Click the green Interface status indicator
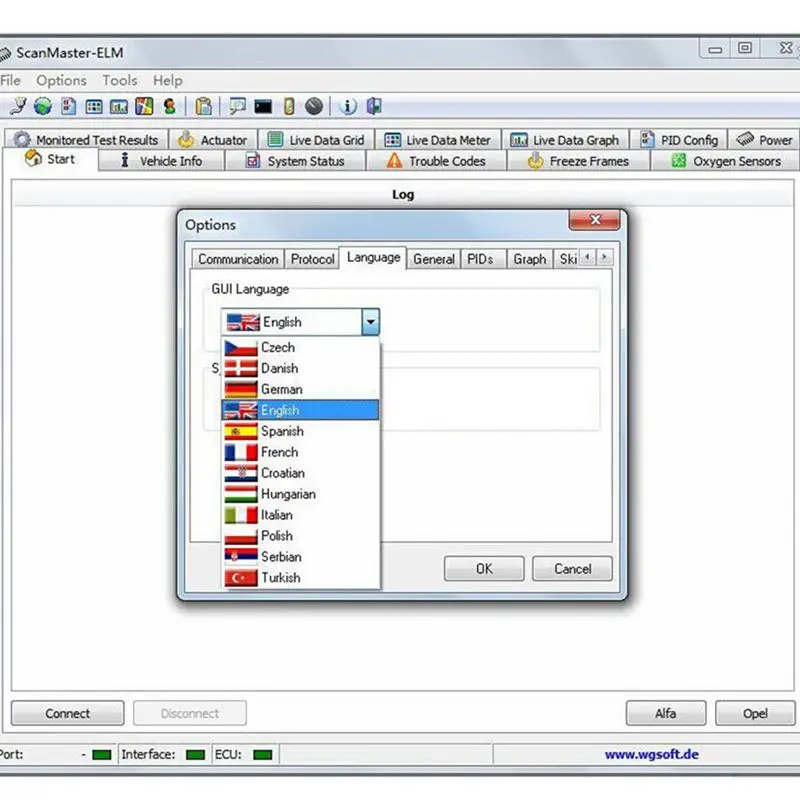Screen dimensions: 800x800 pos(195,755)
